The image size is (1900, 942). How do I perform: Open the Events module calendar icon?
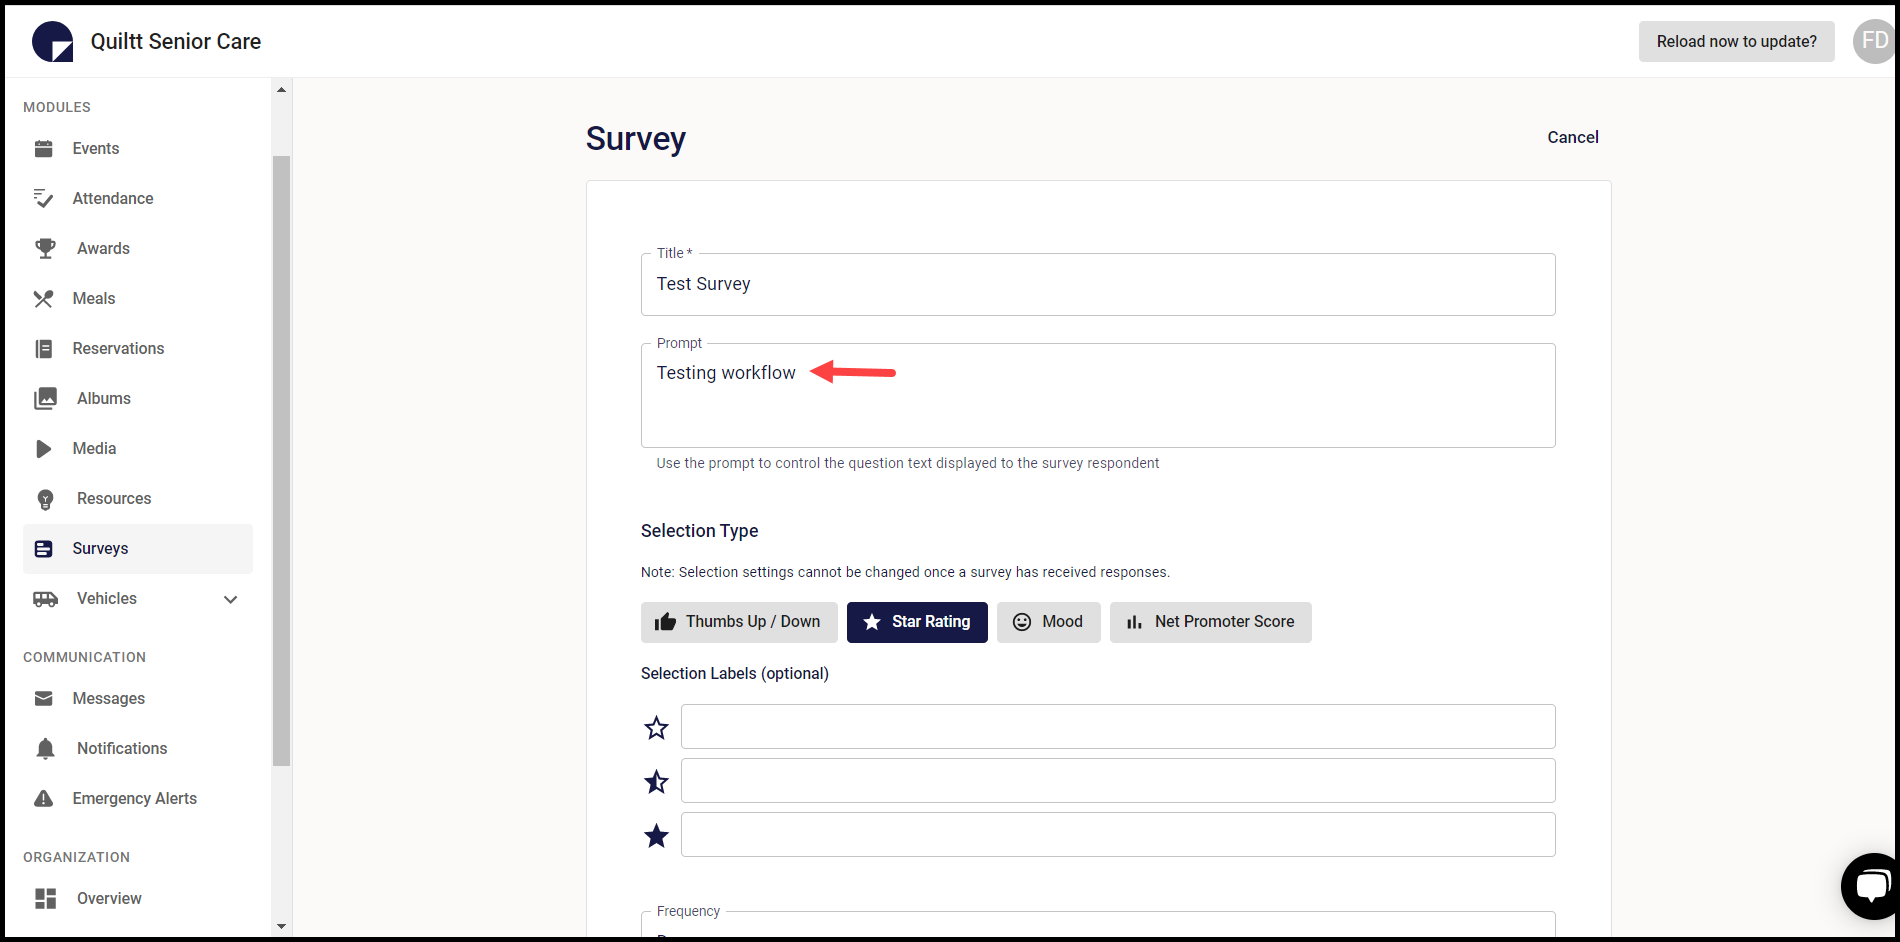point(44,148)
